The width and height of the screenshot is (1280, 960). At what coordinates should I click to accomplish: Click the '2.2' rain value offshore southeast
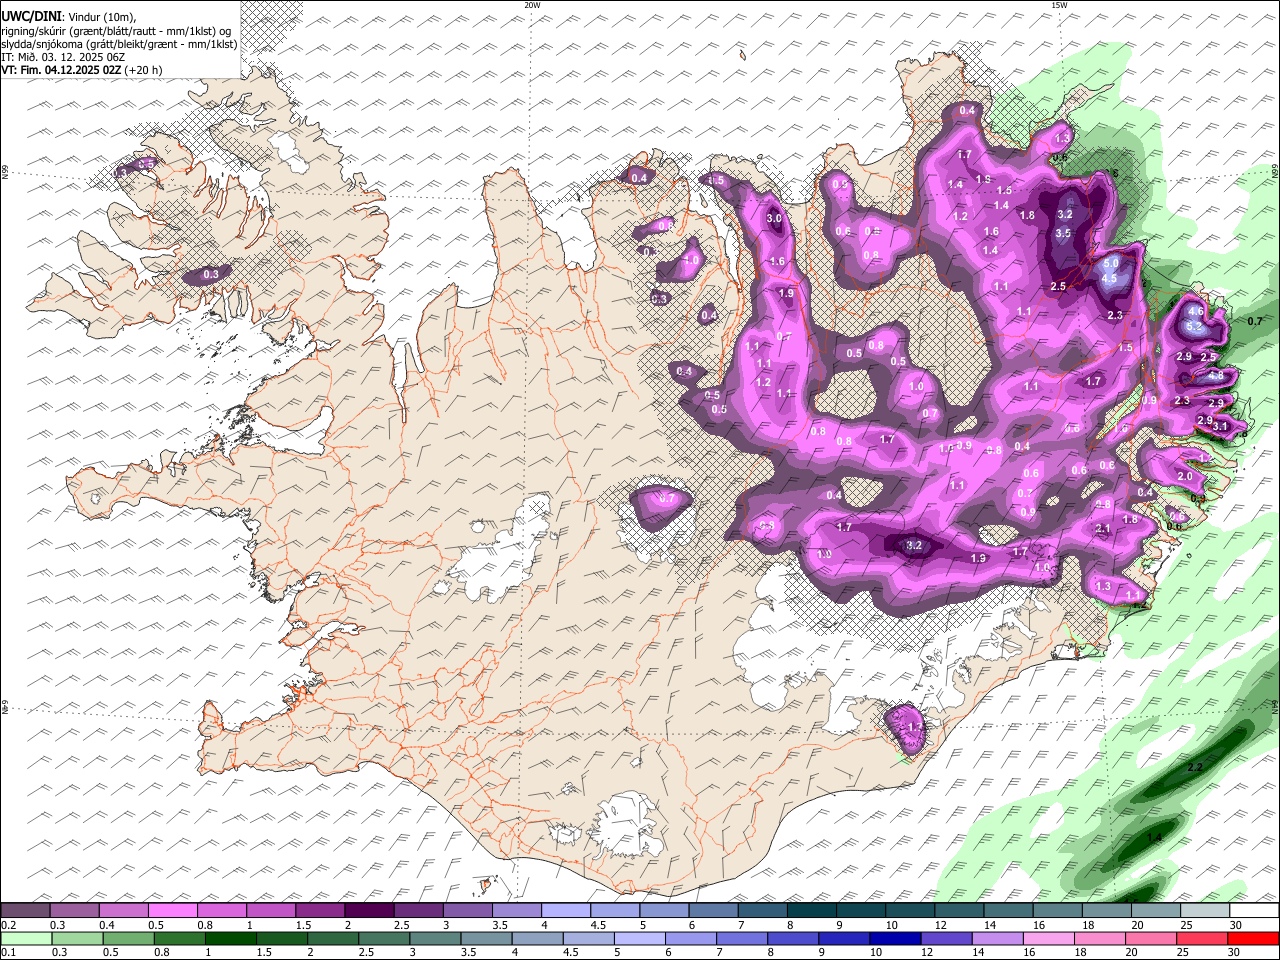tap(1194, 767)
